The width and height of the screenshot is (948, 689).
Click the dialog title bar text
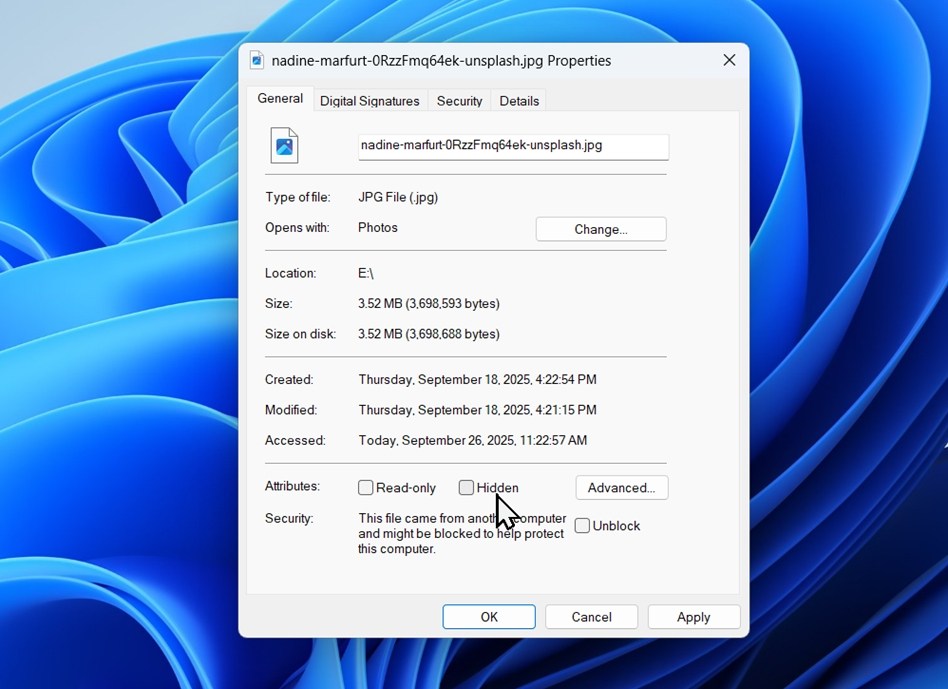click(x=441, y=61)
